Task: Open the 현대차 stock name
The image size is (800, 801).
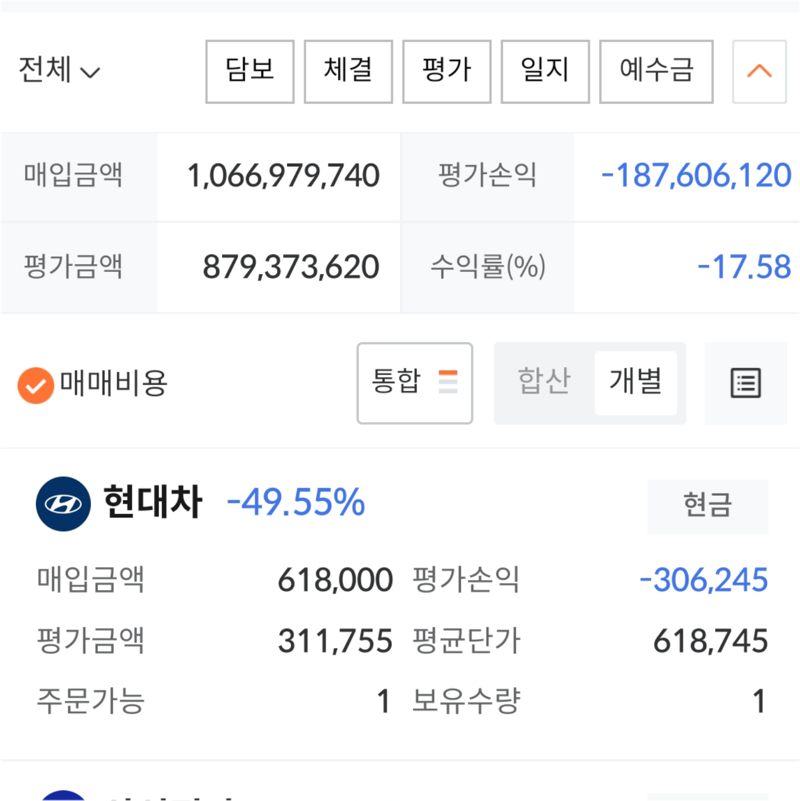Action: (153, 503)
